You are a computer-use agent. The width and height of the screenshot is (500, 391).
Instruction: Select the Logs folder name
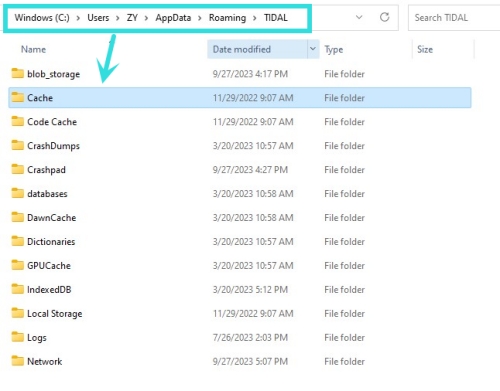37,338
